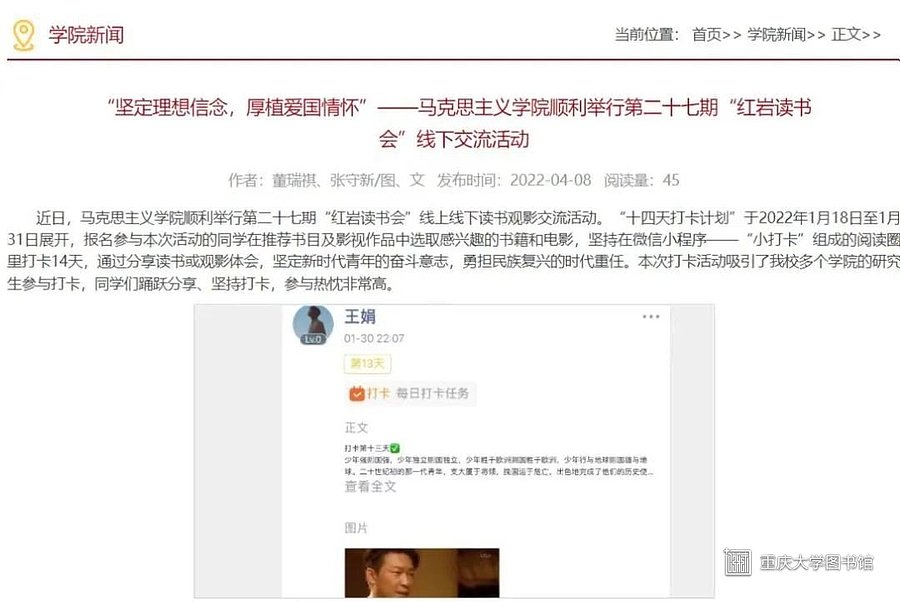Click 王娟's round avatar picture
Viewport: 900px width, 602px height.
tap(313, 324)
